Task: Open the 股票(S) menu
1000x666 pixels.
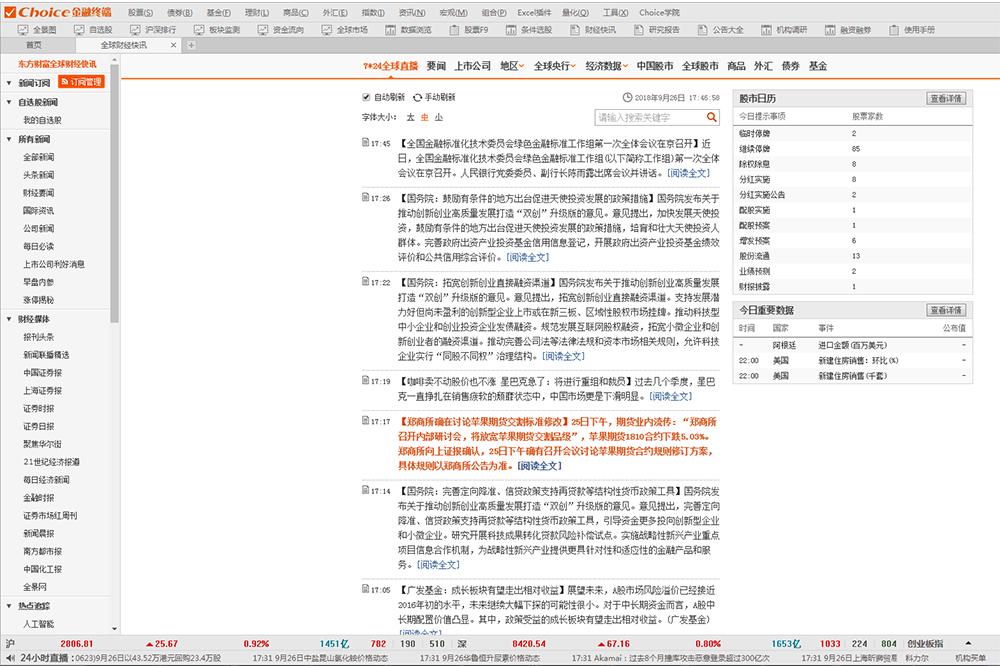Action: [x=140, y=12]
